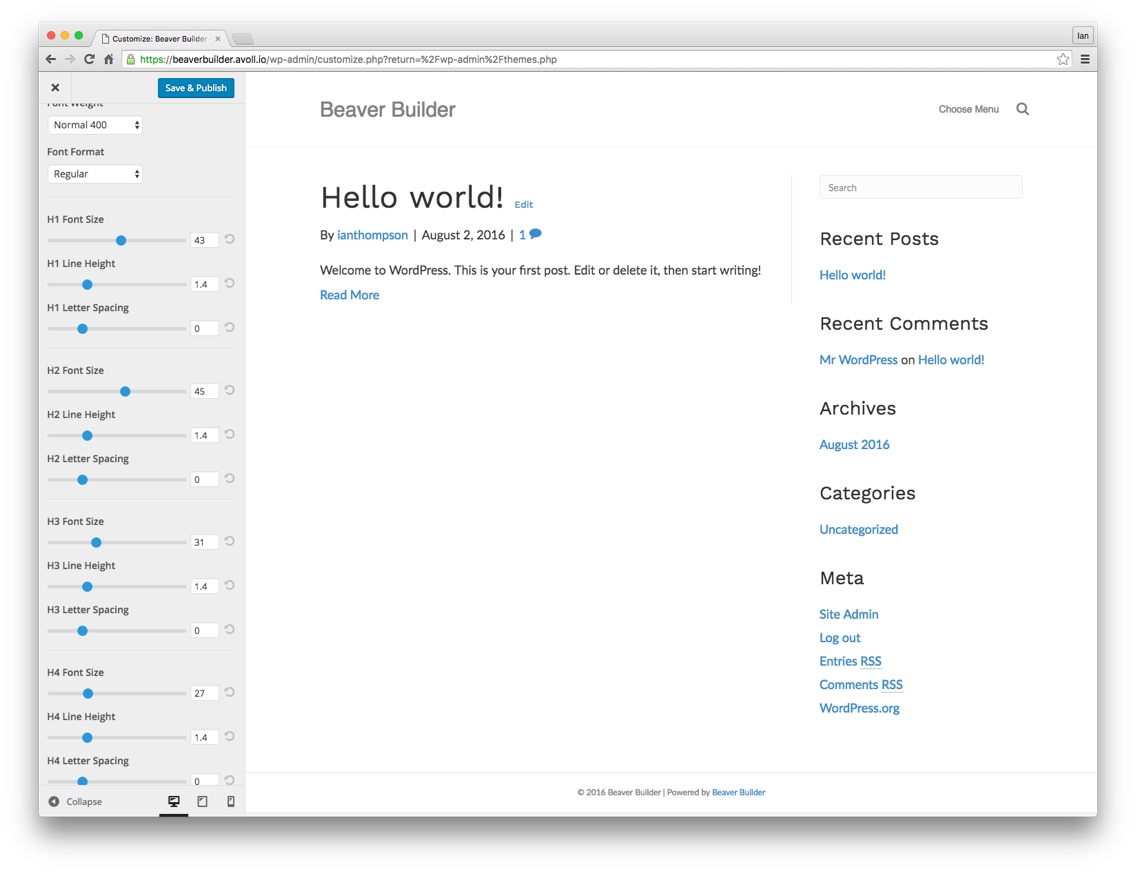
Task: Reset the H3 Font Size value
Action: [230, 541]
